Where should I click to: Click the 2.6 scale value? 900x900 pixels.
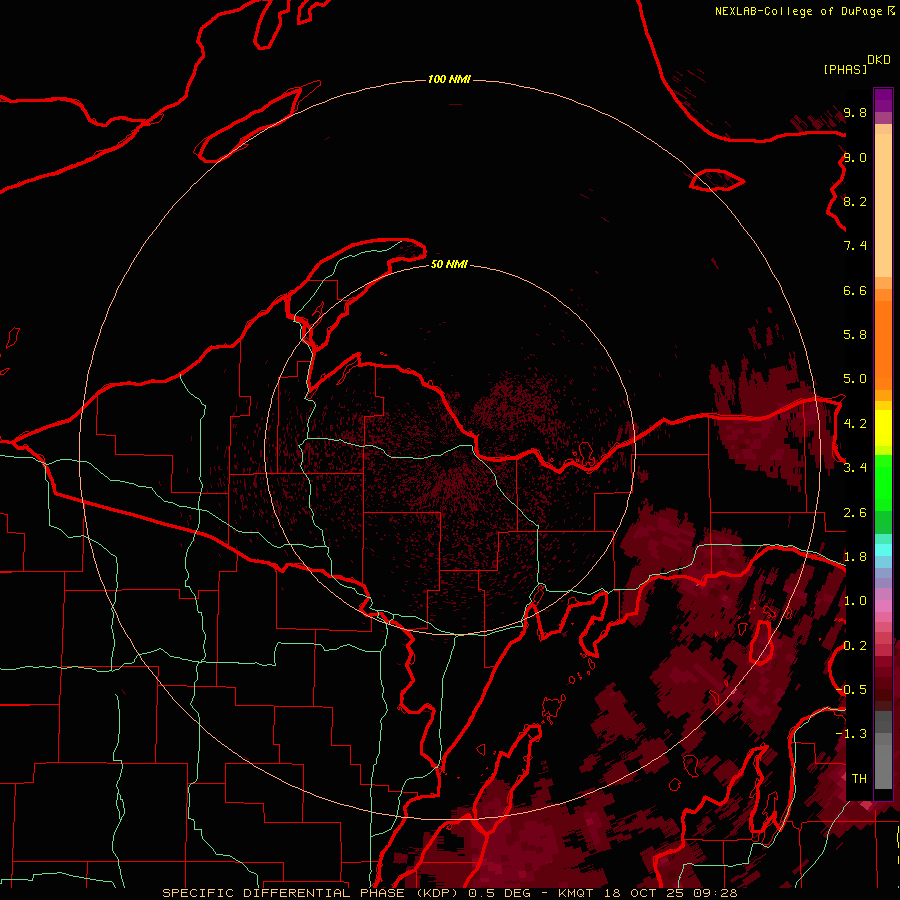(855, 513)
